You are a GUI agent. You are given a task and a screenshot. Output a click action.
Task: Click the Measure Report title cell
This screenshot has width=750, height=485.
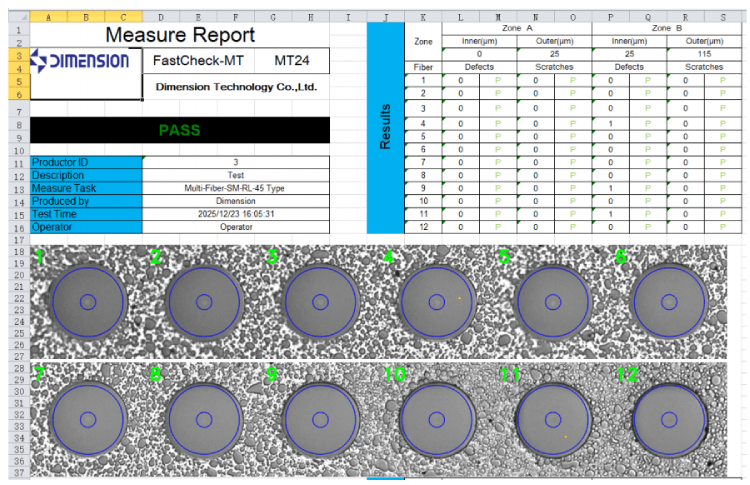(179, 35)
